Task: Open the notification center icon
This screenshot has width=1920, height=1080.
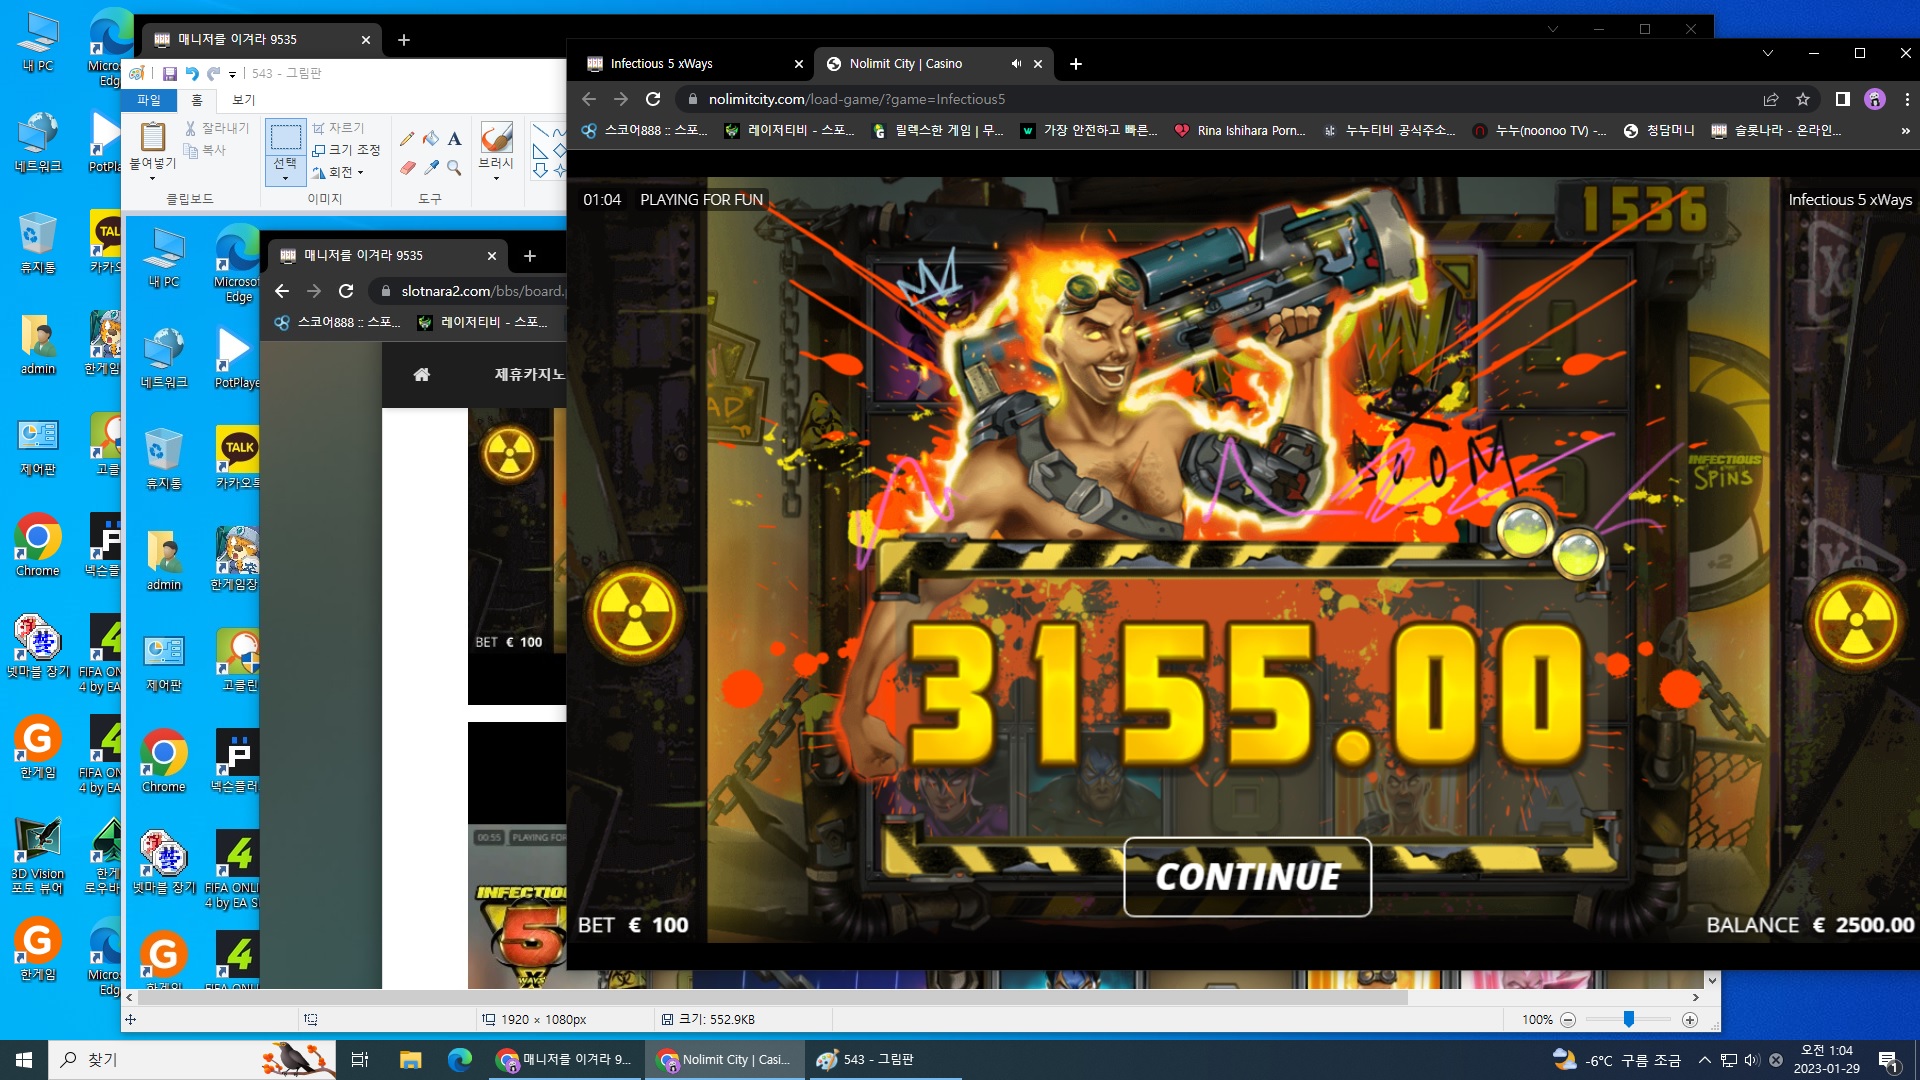Action: [x=1888, y=1060]
